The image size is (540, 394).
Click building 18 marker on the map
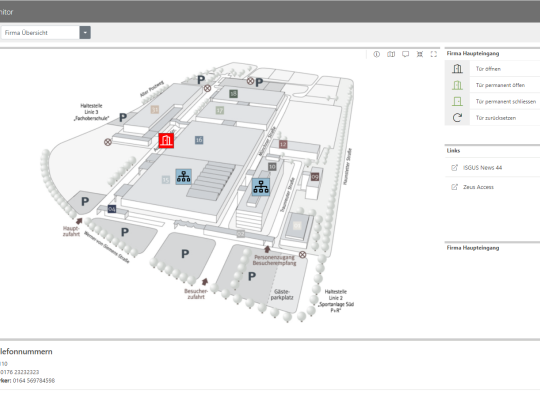pos(233,94)
